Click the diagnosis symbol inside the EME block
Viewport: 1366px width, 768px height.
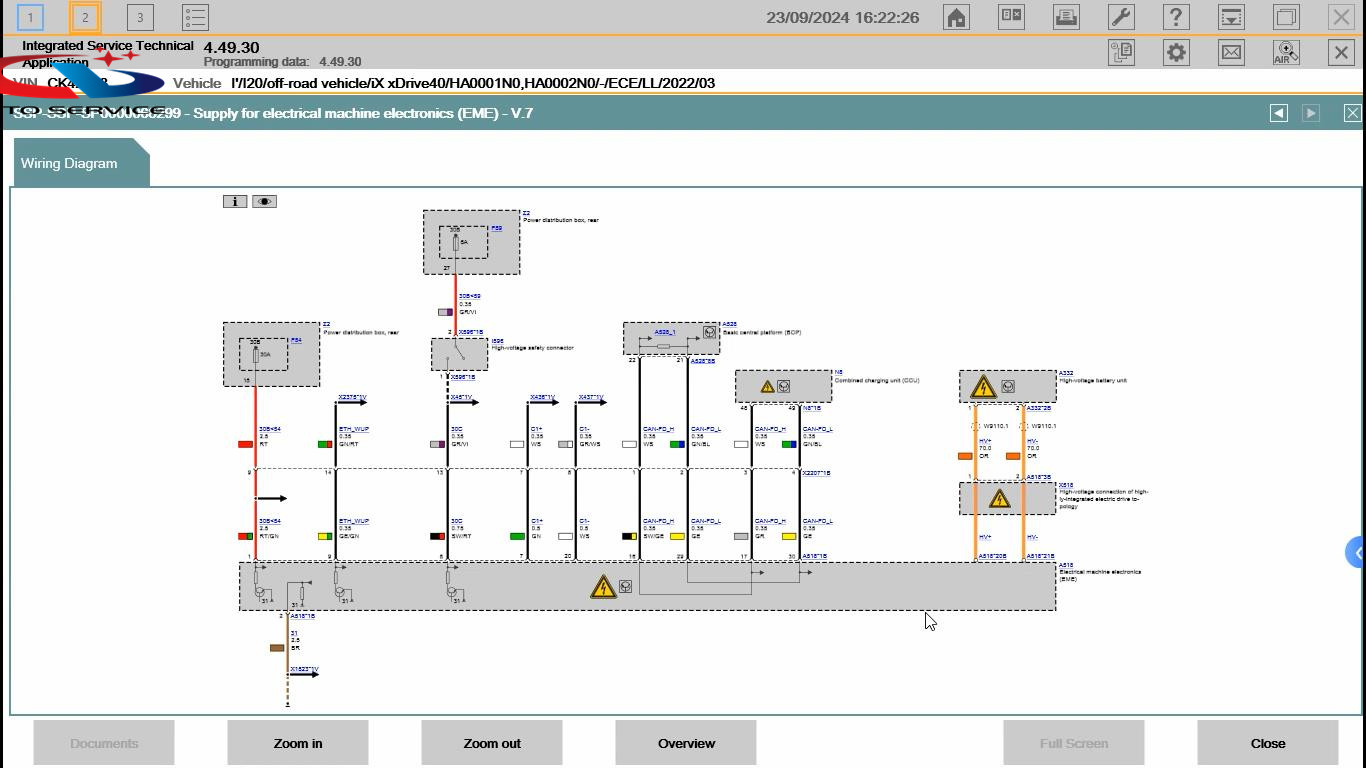click(x=625, y=586)
